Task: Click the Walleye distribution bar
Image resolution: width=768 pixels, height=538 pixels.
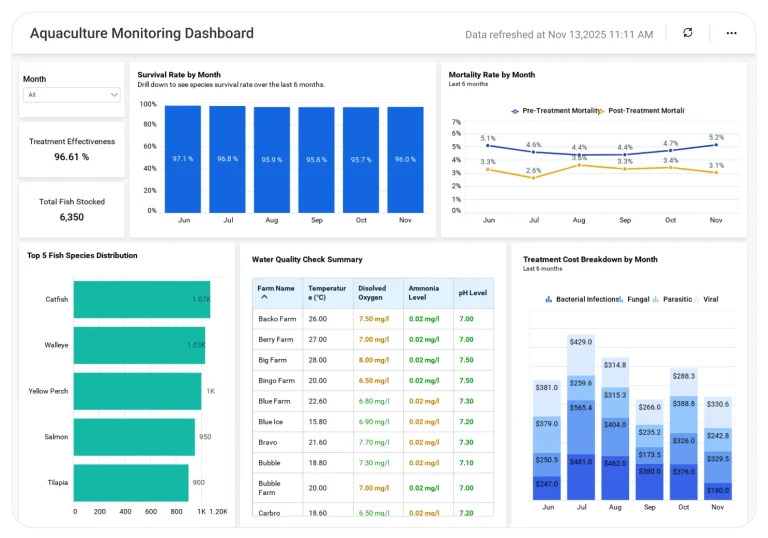Action: pyautogui.click(x=140, y=345)
